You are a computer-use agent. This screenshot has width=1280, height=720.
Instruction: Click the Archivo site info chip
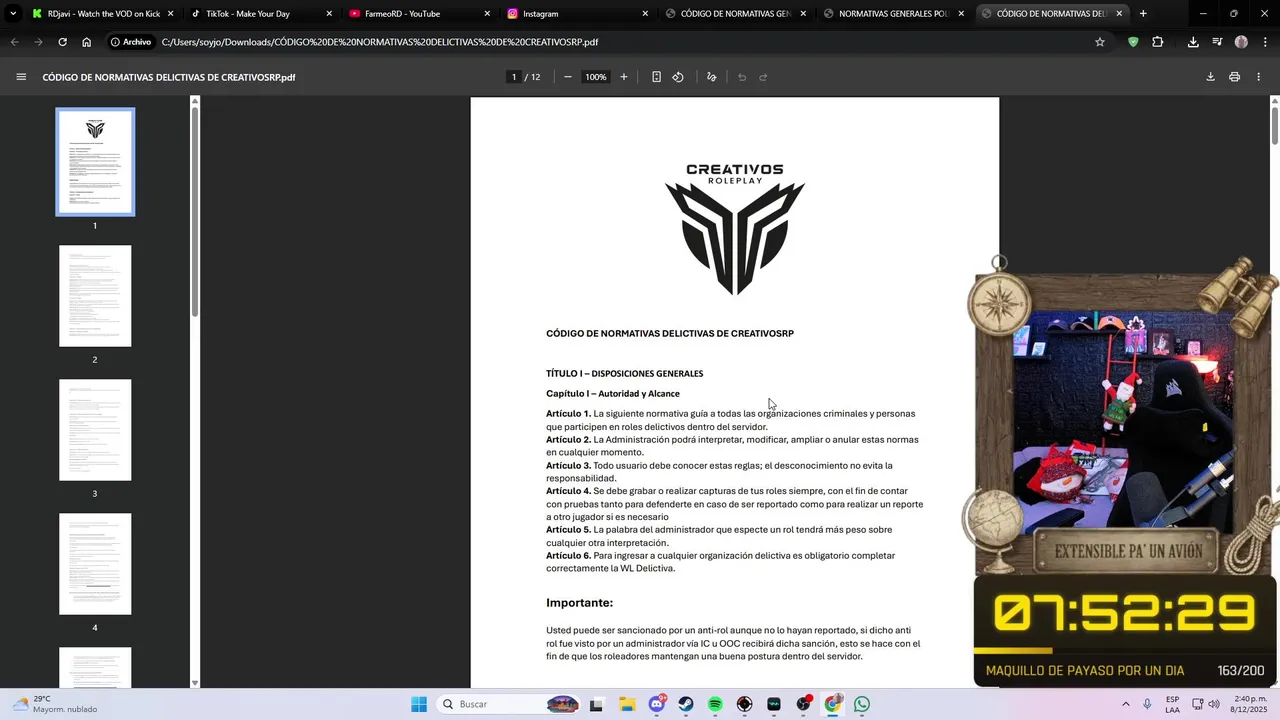click(131, 42)
